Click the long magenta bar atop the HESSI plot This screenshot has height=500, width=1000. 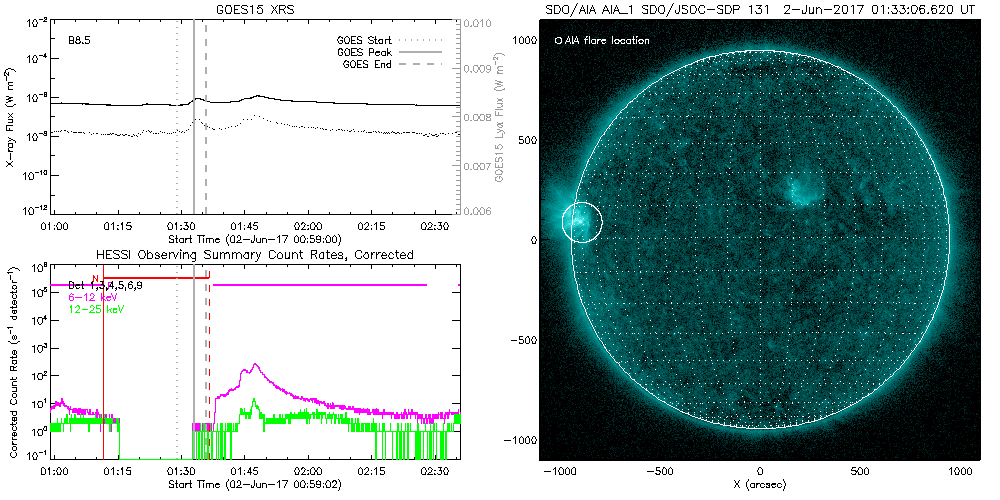320,285
